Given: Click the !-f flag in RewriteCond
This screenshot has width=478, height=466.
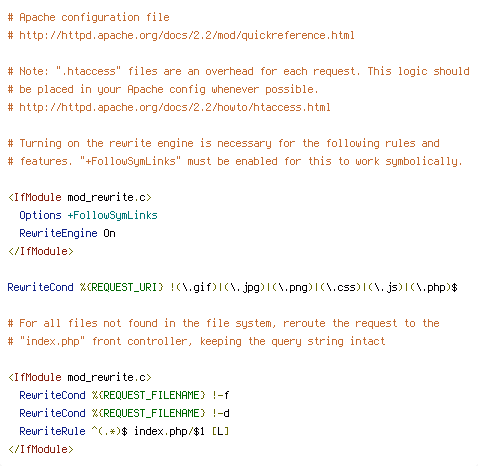Looking at the screenshot, I should 221,395.
